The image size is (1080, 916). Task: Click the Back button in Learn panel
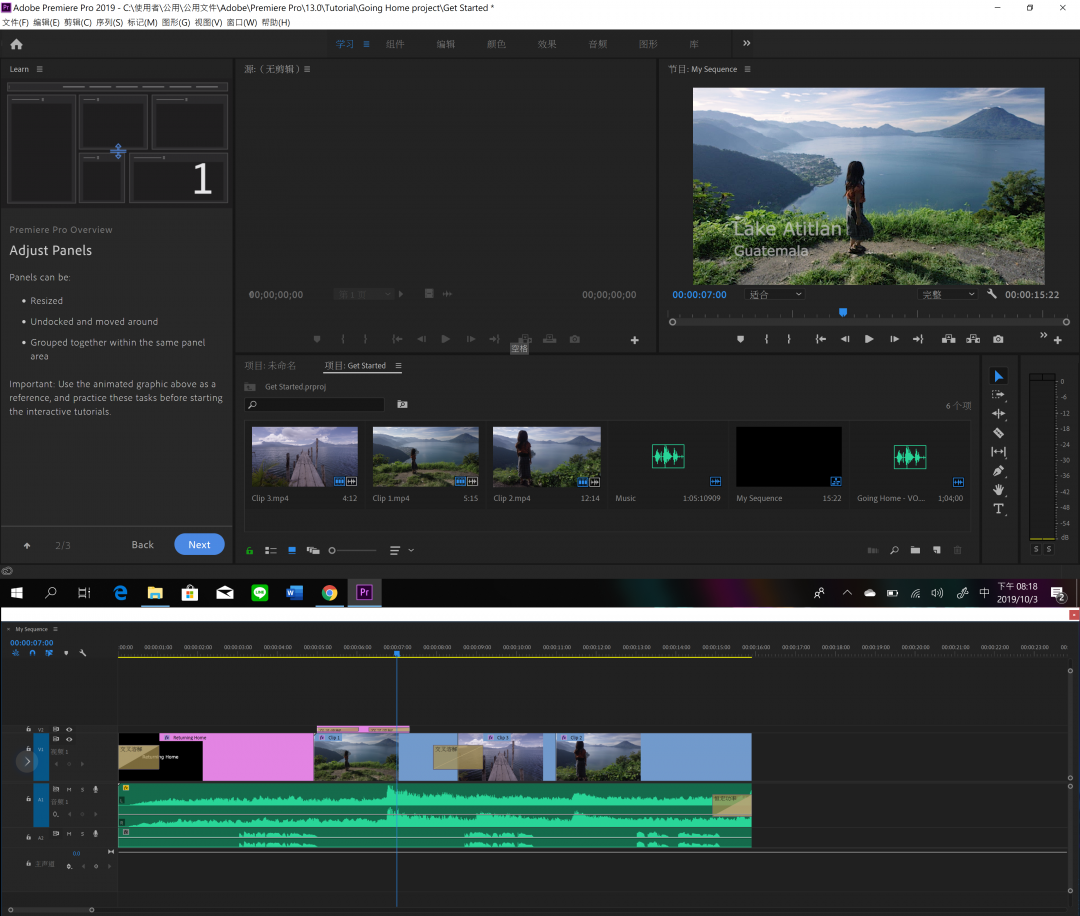pyautogui.click(x=142, y=544)
